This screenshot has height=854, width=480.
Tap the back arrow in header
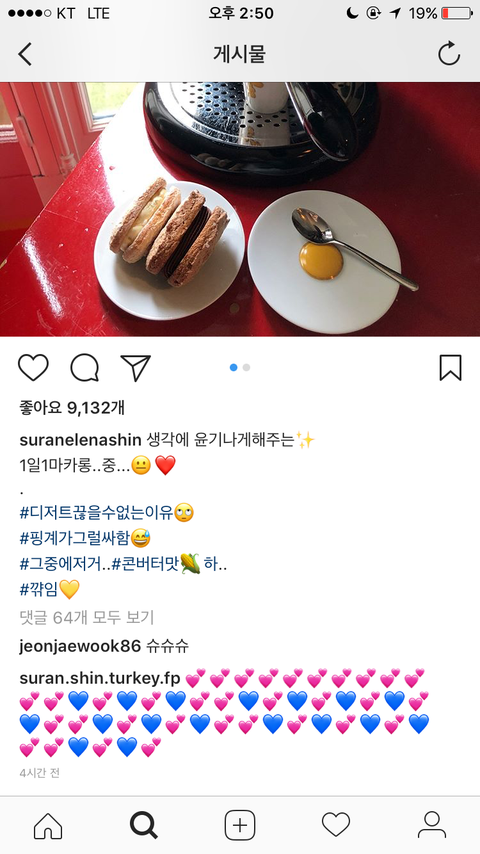pos(25,54)
